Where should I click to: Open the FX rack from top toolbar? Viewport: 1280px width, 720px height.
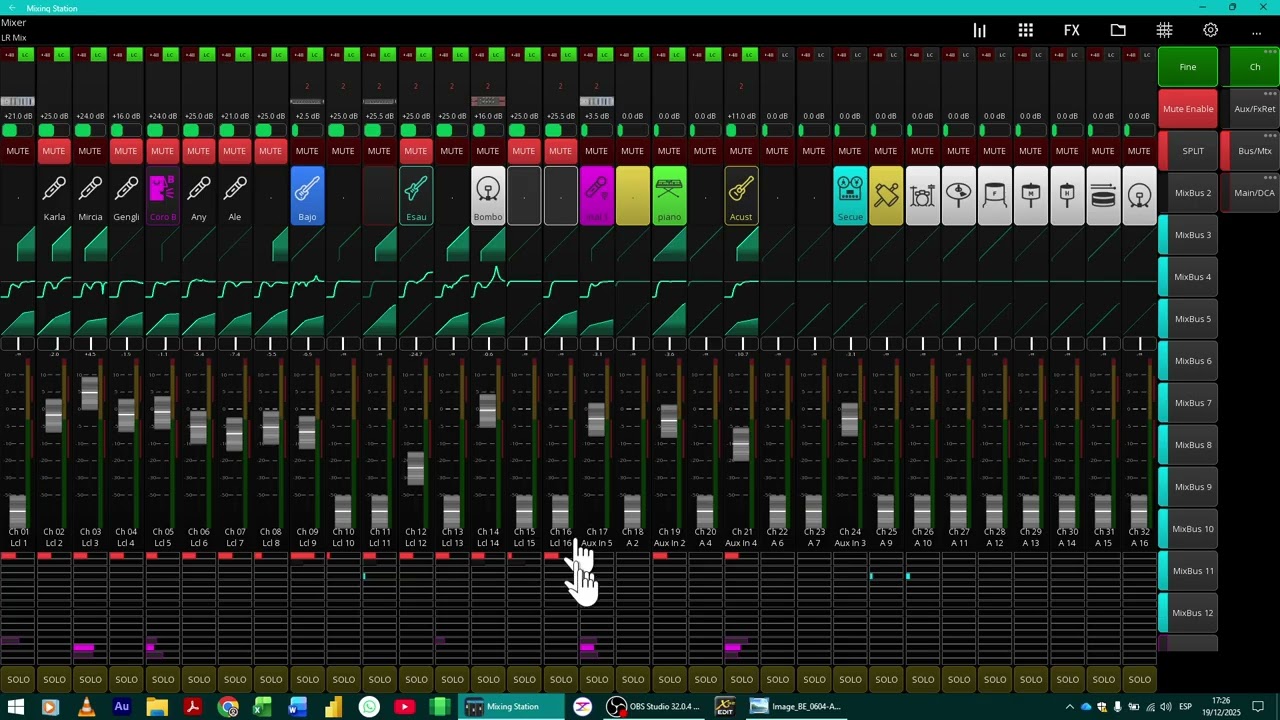(1072, 30)
